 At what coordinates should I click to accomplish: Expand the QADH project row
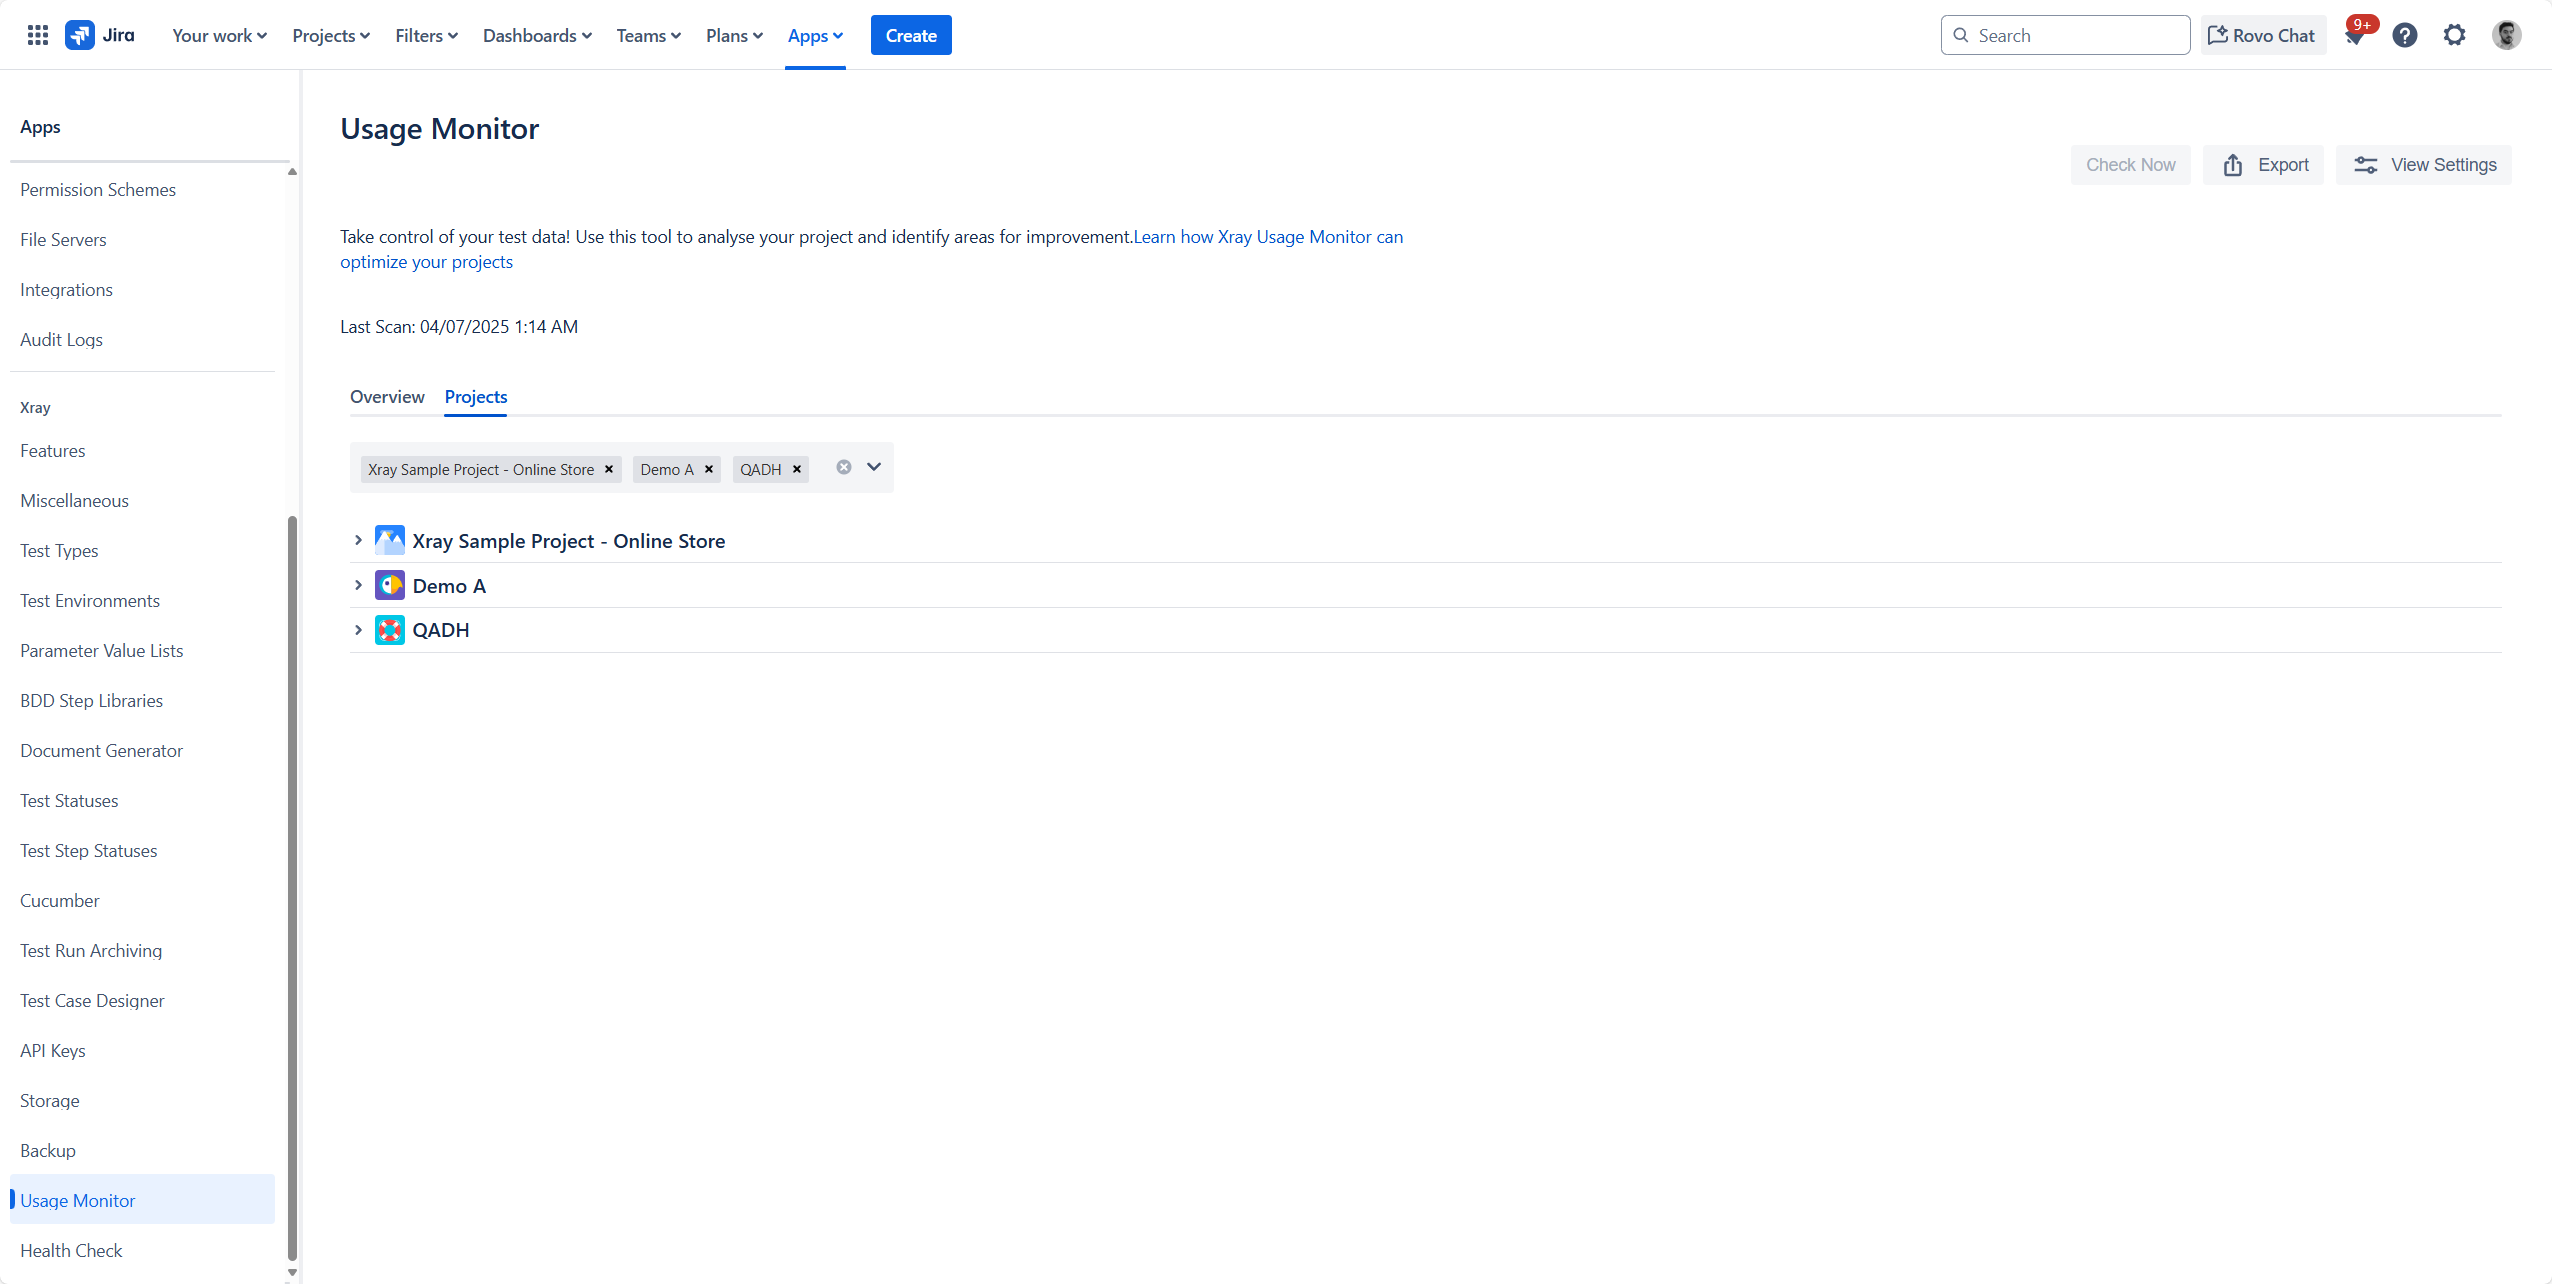click(358, 630)
